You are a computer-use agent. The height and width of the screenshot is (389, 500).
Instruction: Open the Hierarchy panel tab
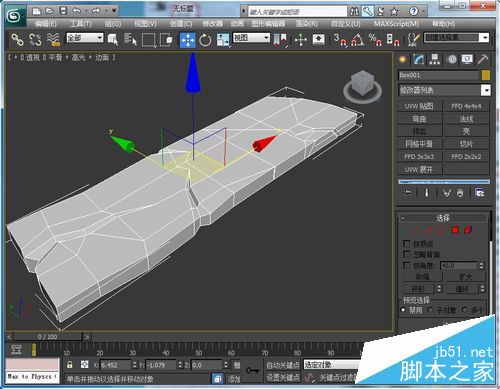pos(434,59)
